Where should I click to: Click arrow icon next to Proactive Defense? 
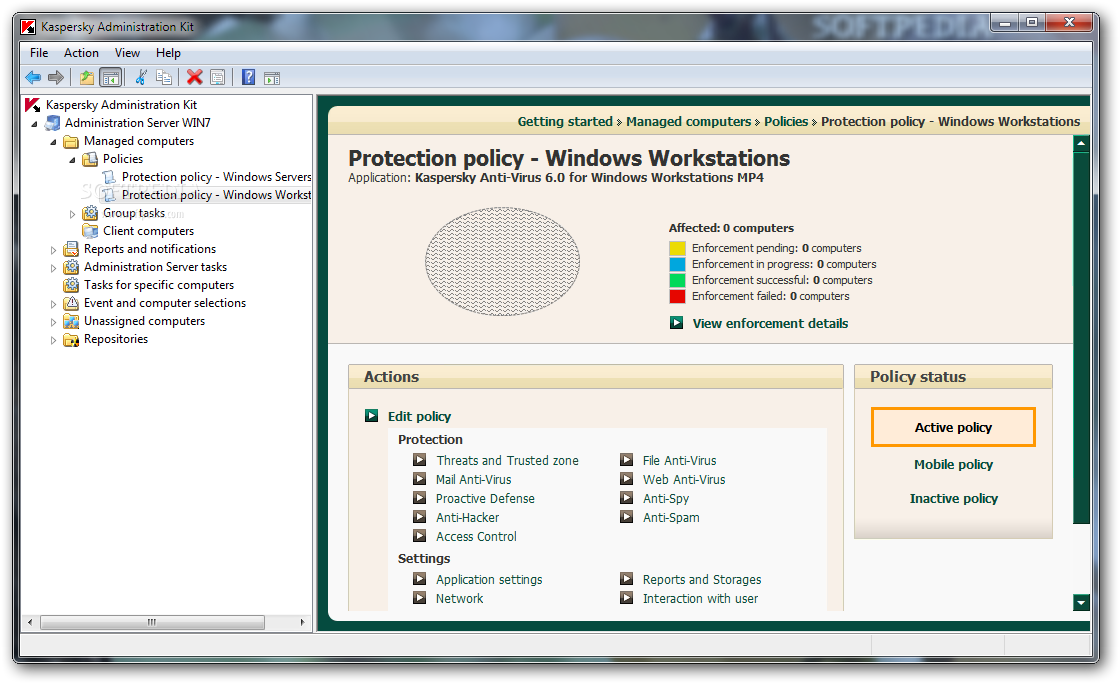[420, 498]
